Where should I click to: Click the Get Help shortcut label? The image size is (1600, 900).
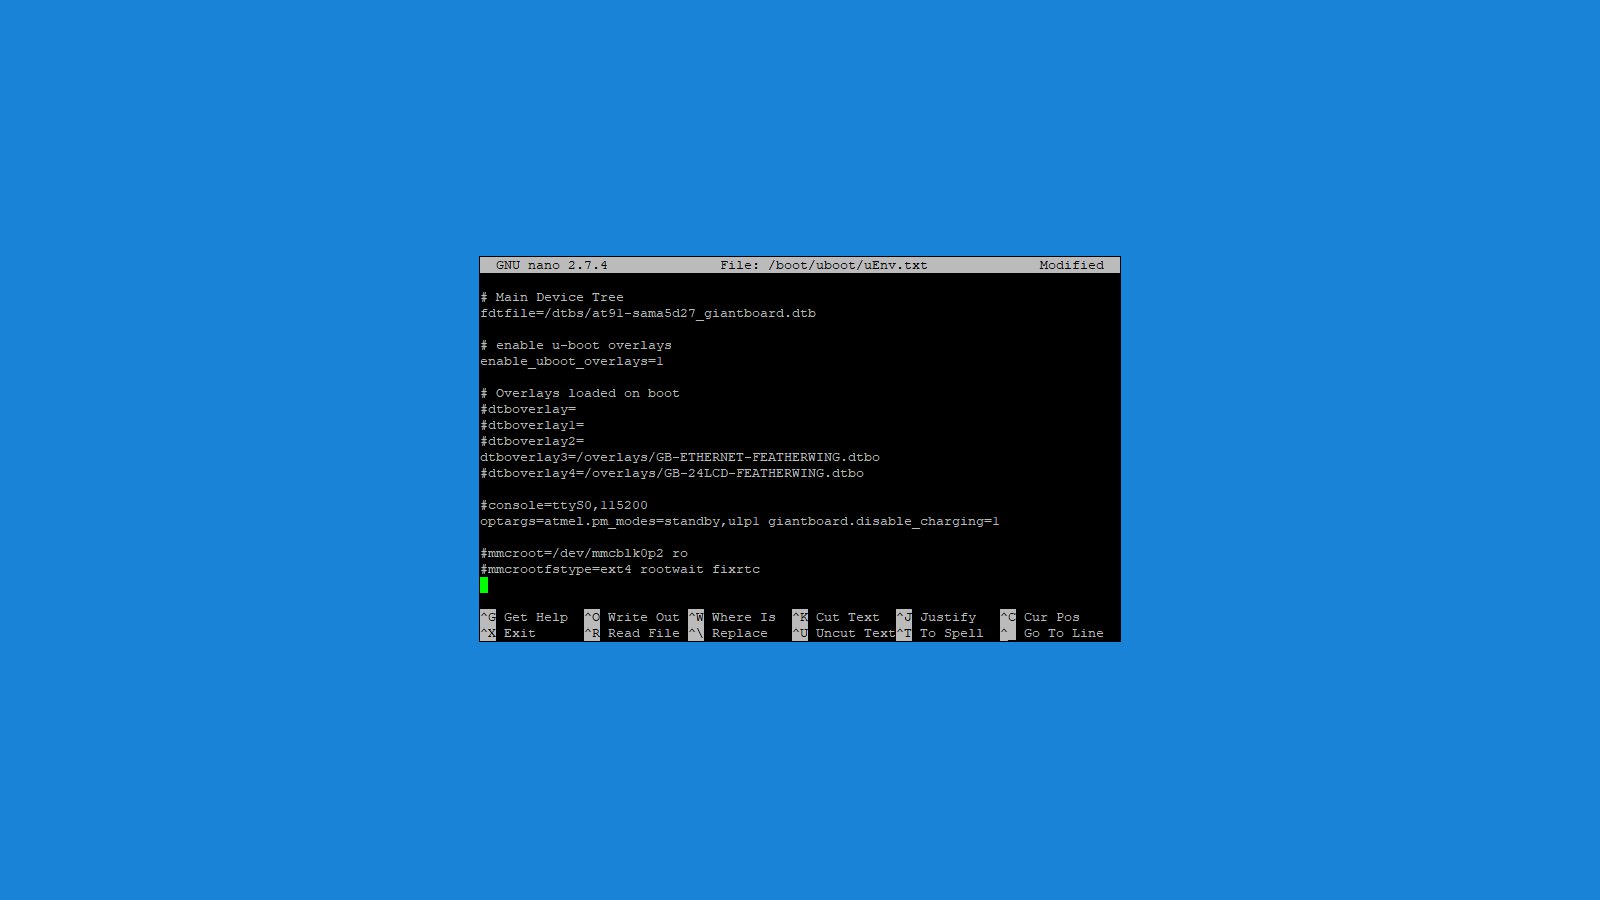point(536,617)
